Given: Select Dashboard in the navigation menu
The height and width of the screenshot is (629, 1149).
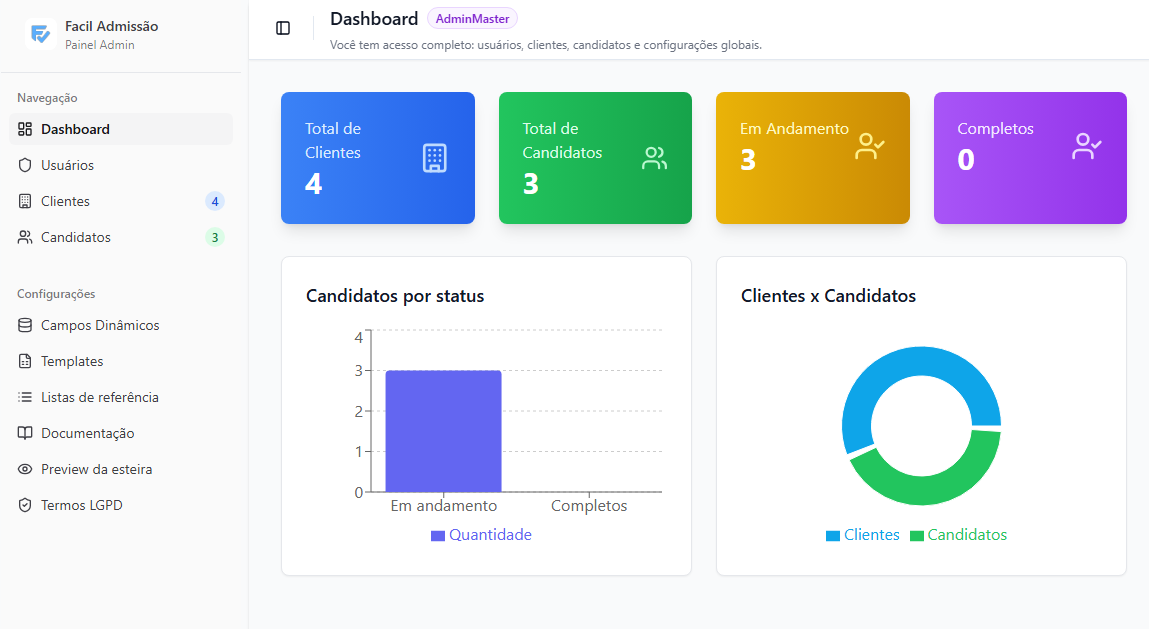Looking at the screenshot, I should [x=75, y=128].
